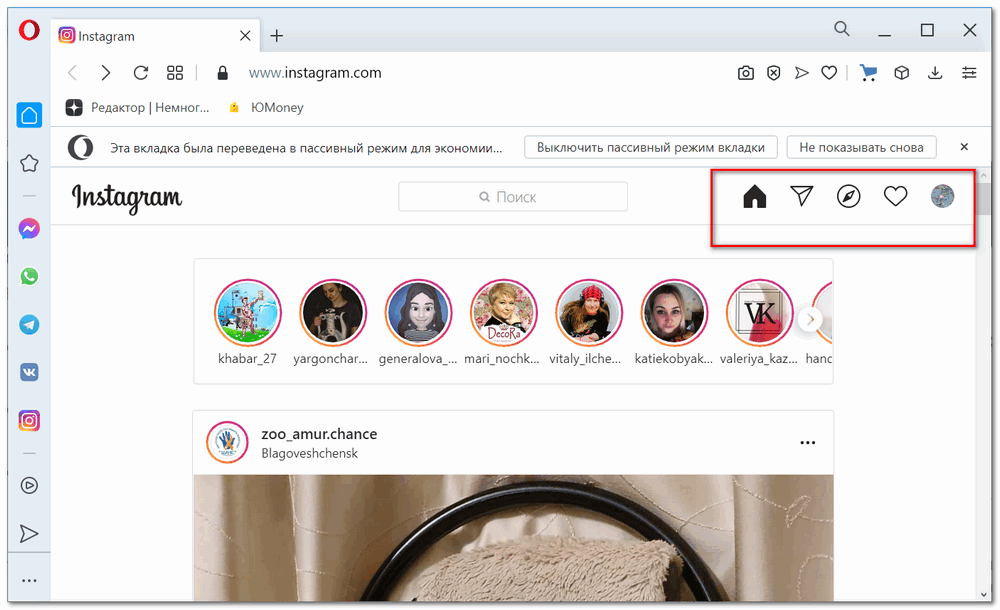Open Telegram in the Opera sidebar
This screenshot has width=1000, height=610.
point(29,325)
